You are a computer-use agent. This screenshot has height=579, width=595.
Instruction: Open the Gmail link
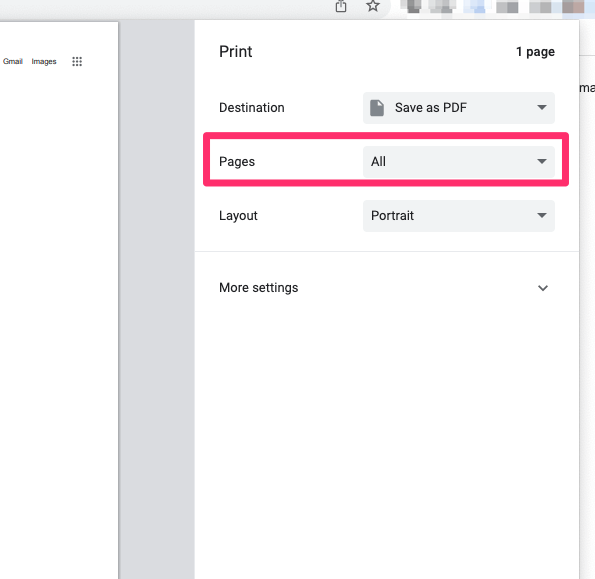13,61
